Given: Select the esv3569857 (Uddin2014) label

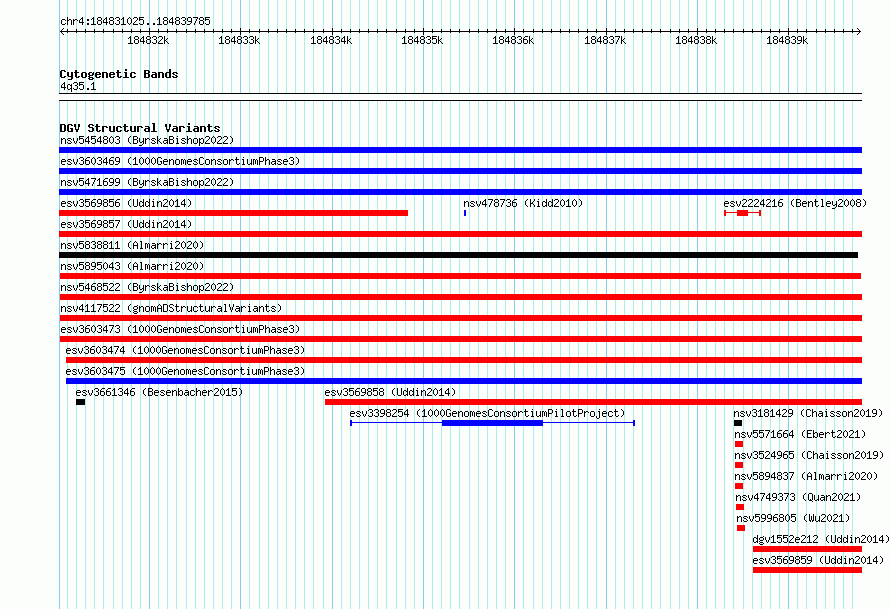Looking at the screenshot, I should coord(126,224).
